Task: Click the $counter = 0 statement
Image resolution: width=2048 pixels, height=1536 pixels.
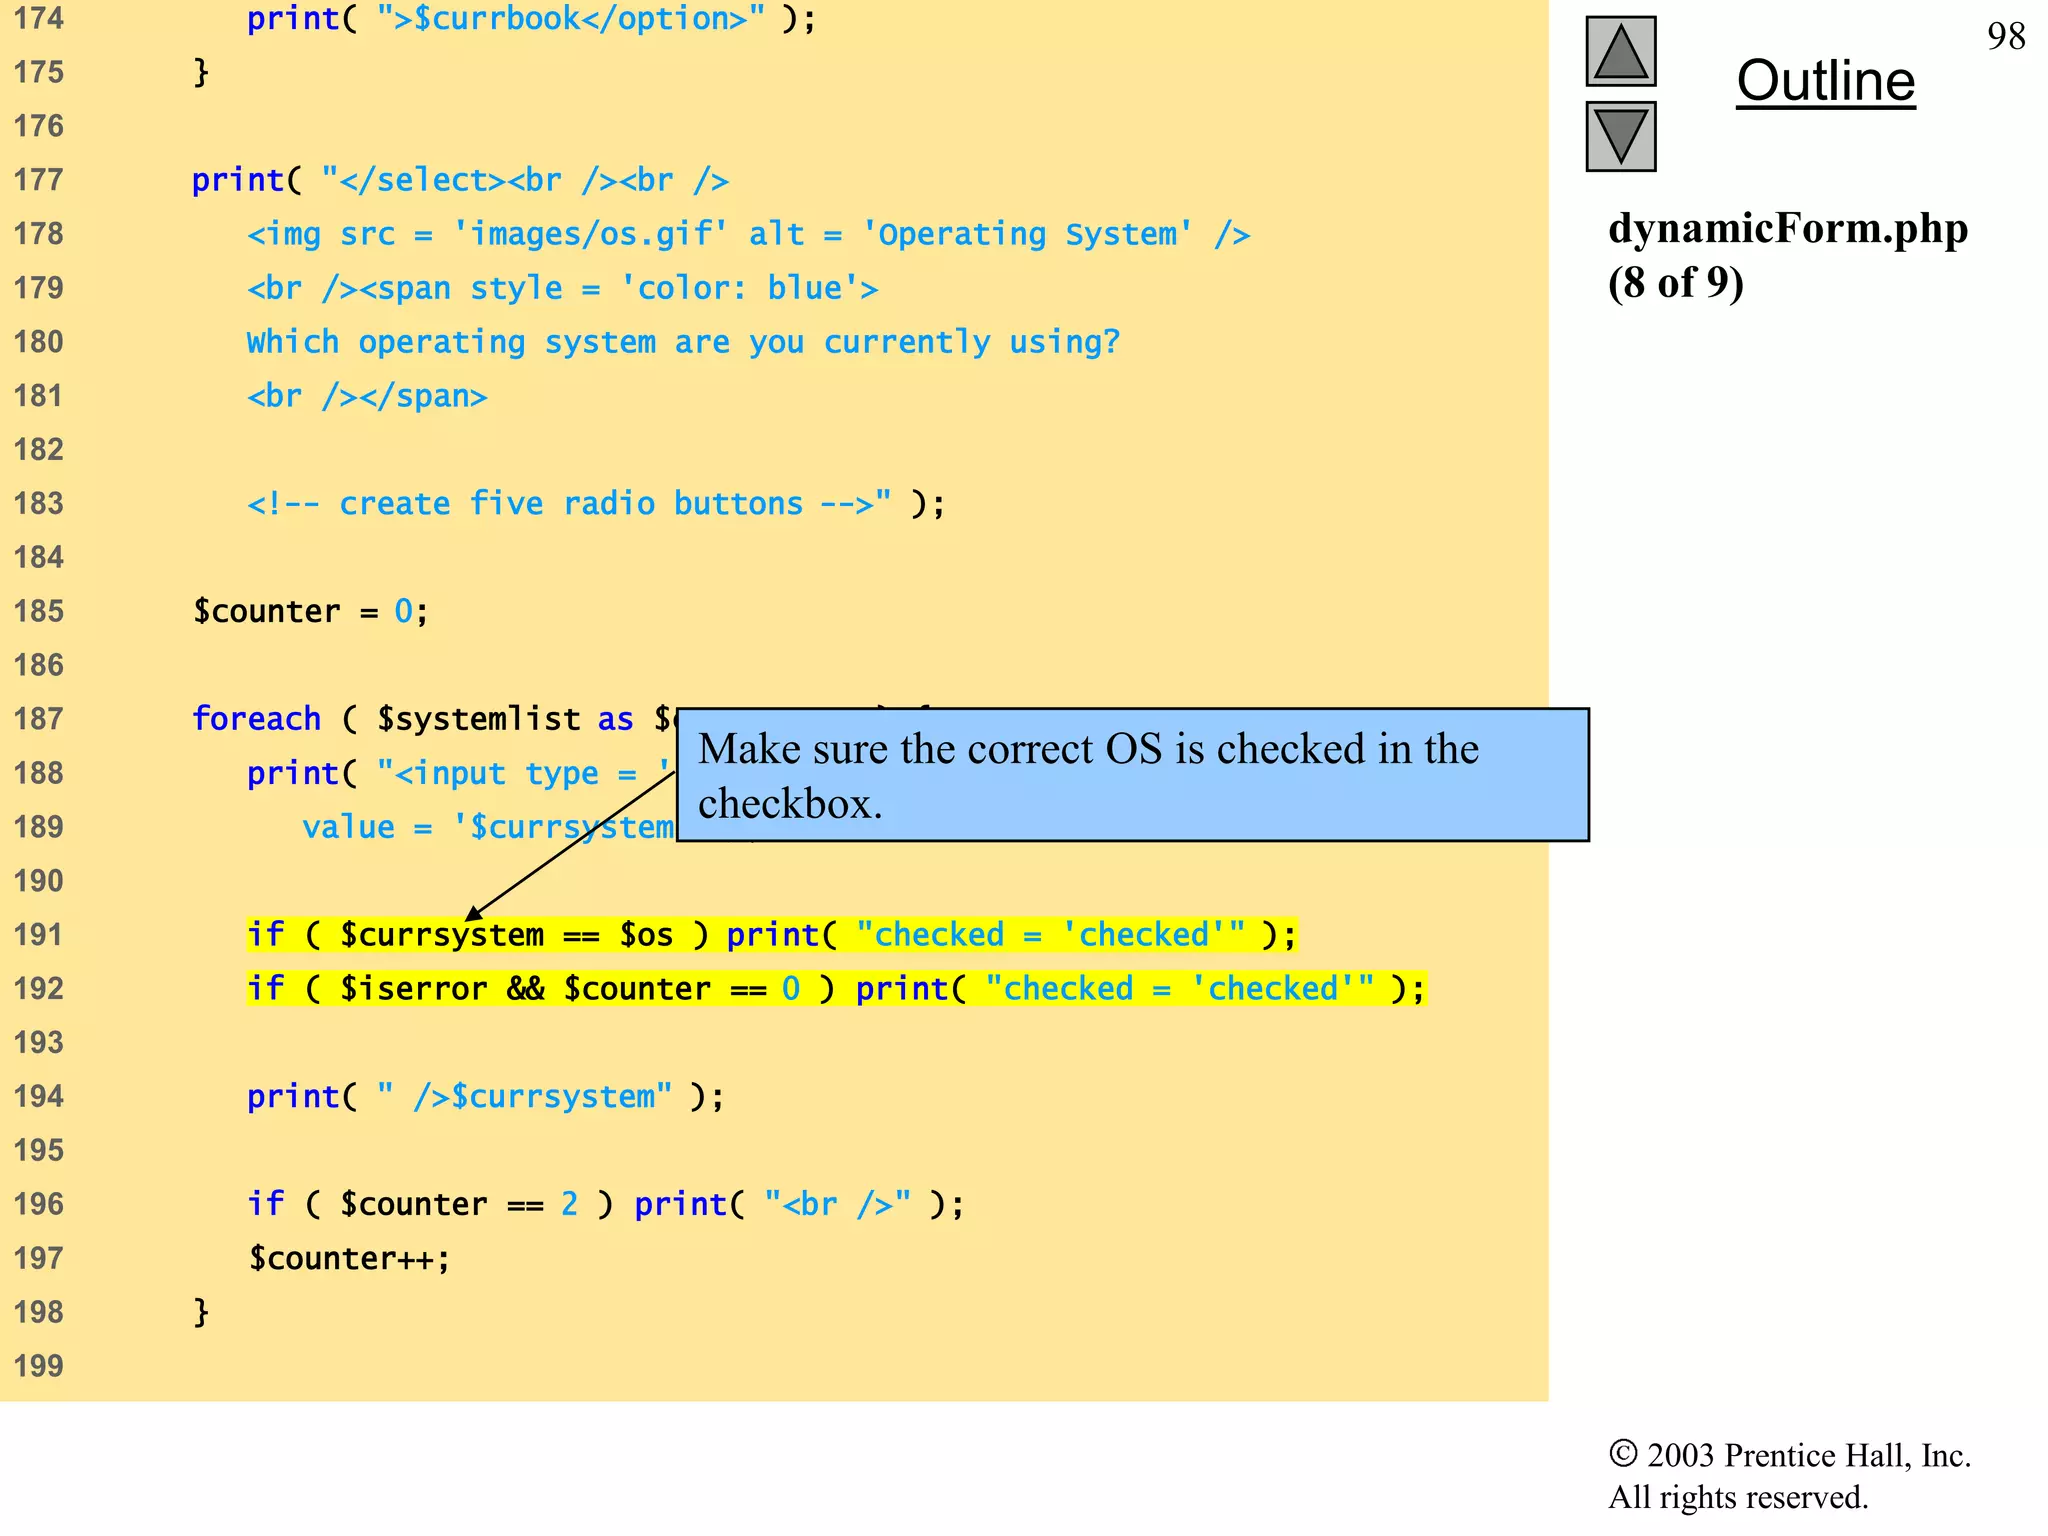Action: tap(310, 611)
